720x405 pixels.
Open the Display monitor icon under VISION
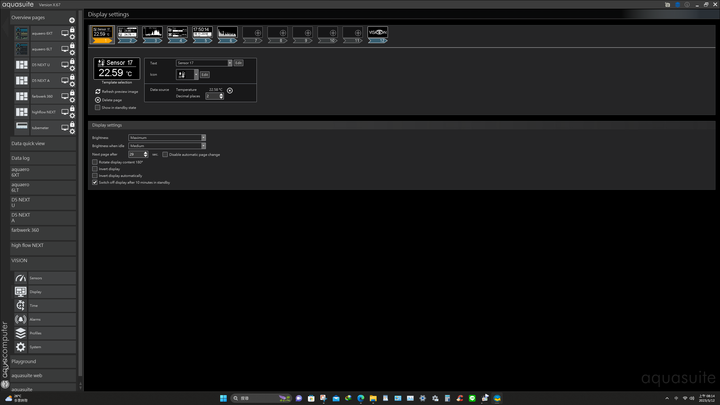(x=21, y=292)
